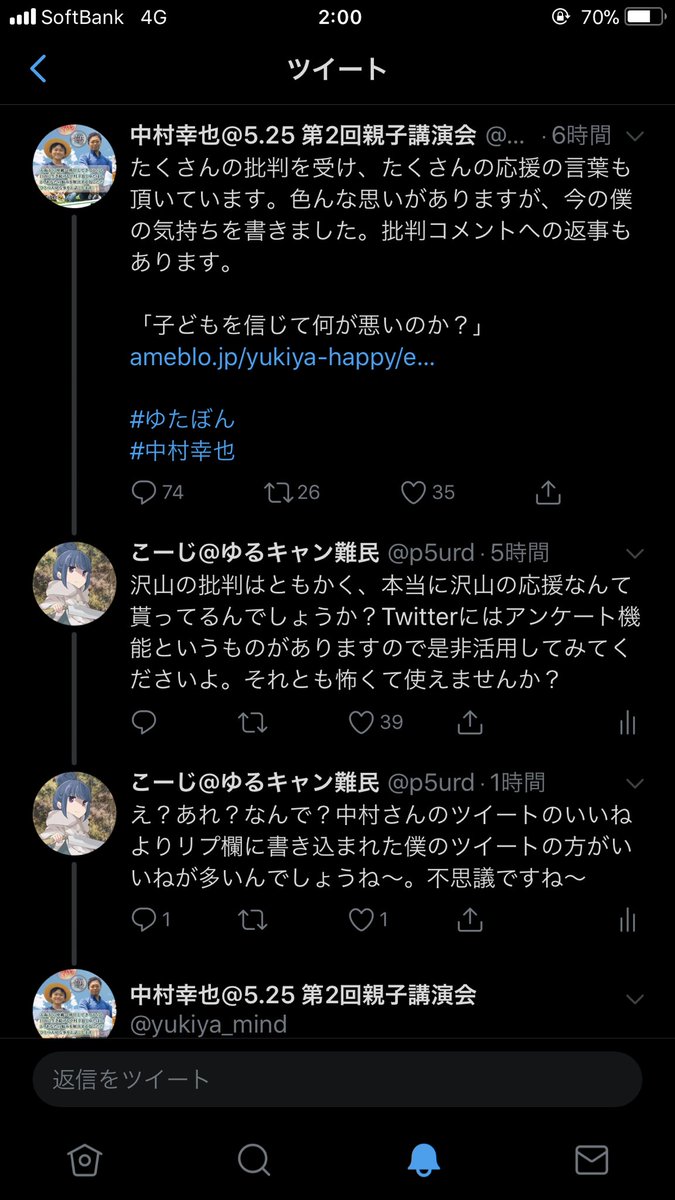Switch to the Notifications tab
Viewport: 675px width, 1200px height.
422,1159
